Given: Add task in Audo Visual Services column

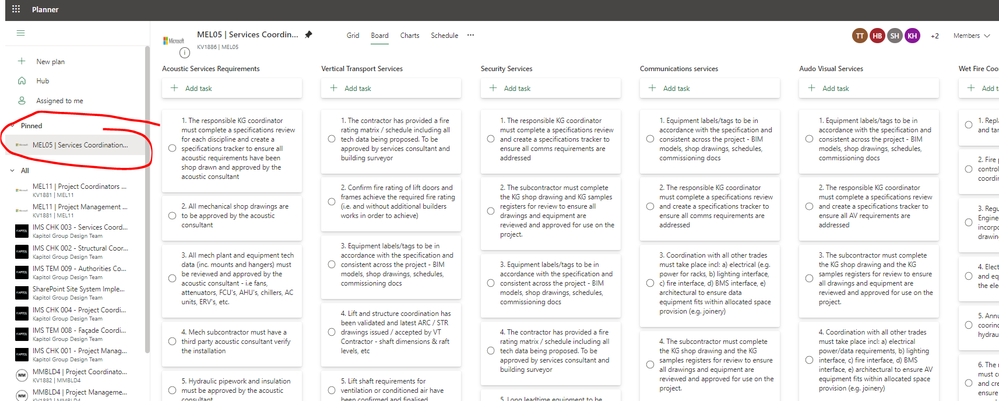Looking at the screenshot, I should tap(869, 89).
